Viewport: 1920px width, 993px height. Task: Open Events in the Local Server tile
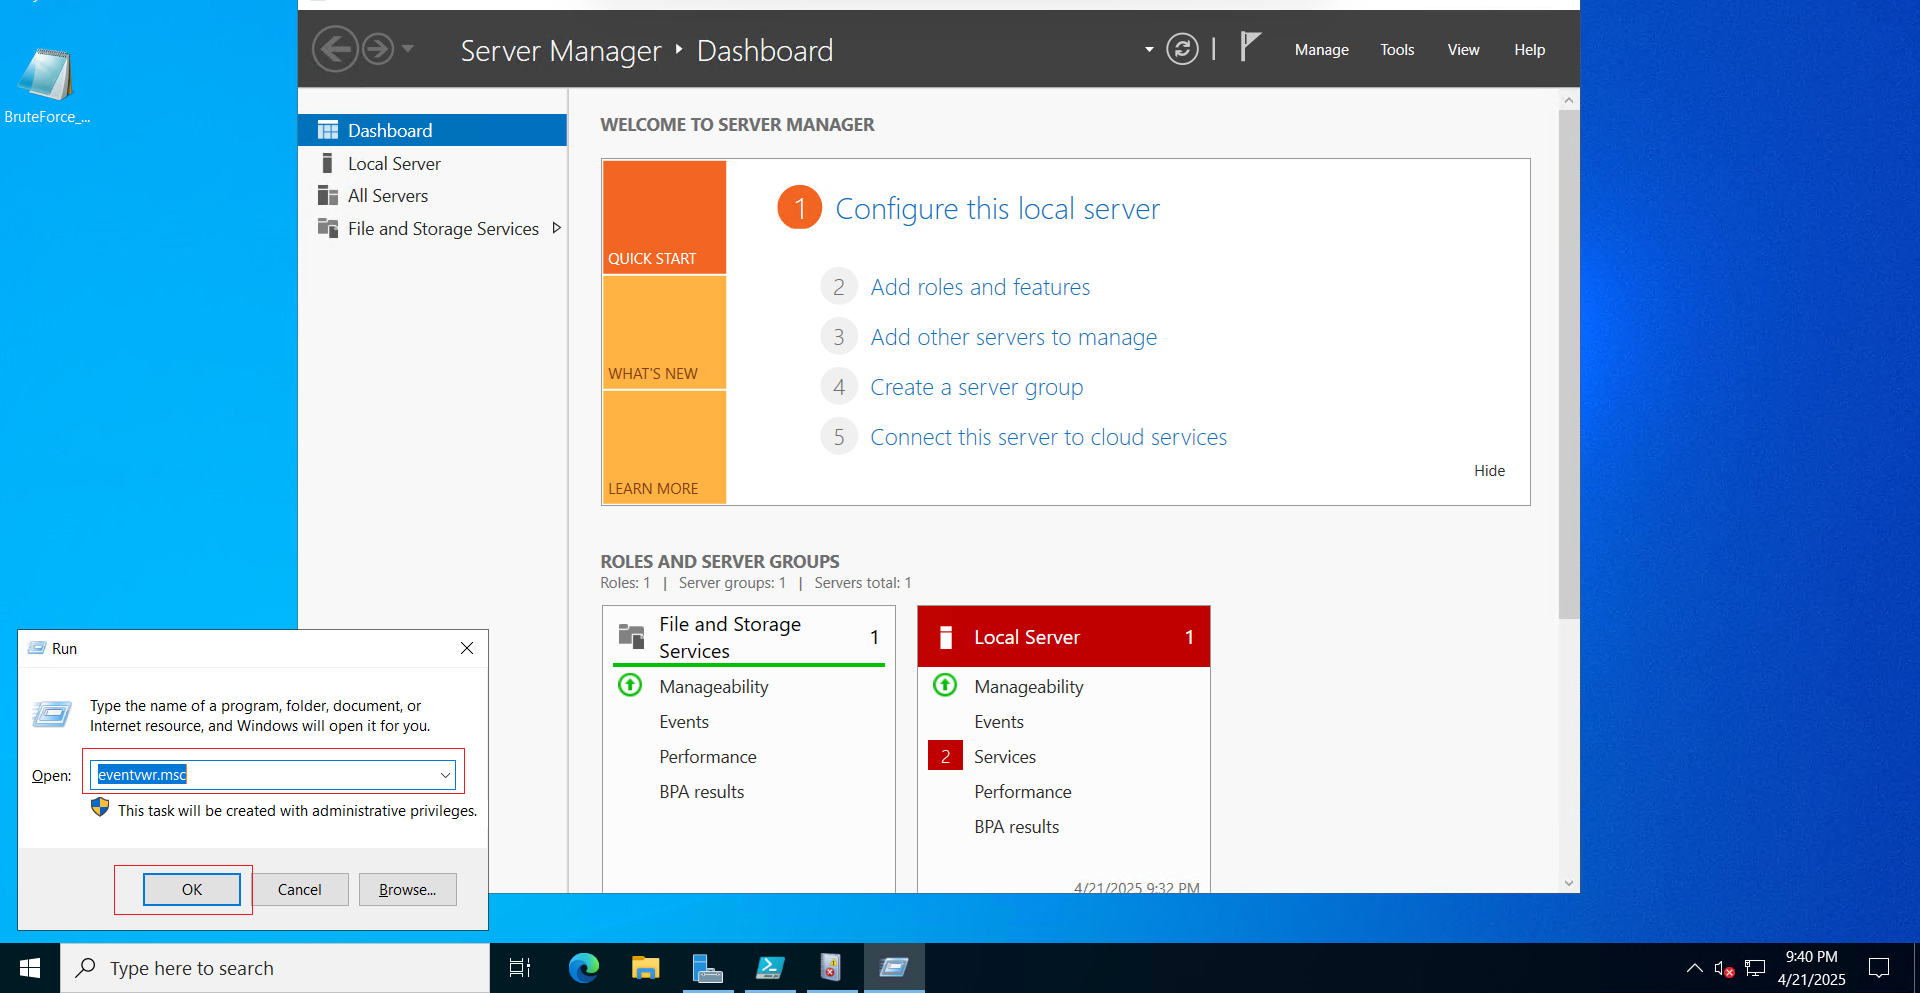(999, 722)
